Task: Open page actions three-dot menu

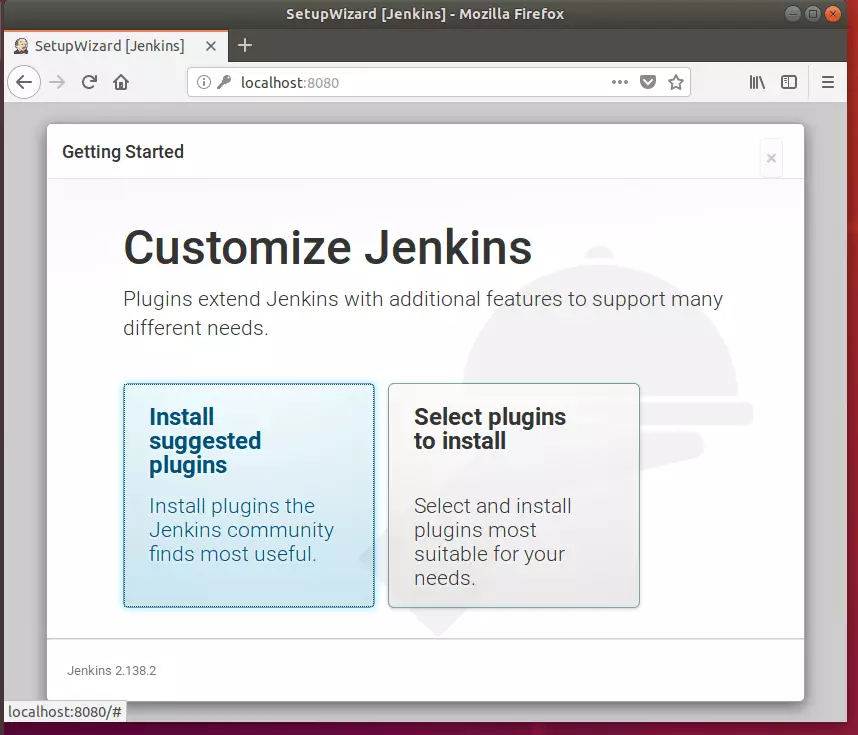Action: (620, 83)
